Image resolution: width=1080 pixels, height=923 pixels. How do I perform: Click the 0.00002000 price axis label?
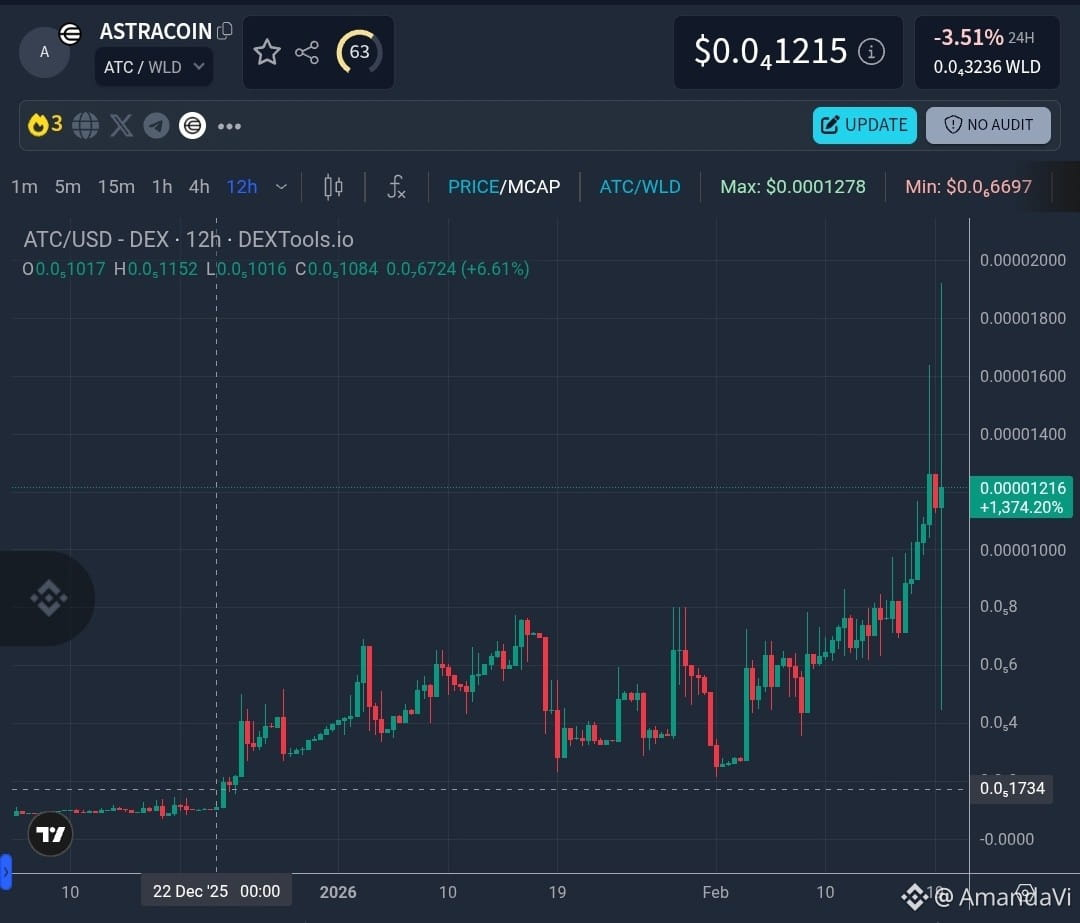pyautogui.click(x=1022, y=260)
